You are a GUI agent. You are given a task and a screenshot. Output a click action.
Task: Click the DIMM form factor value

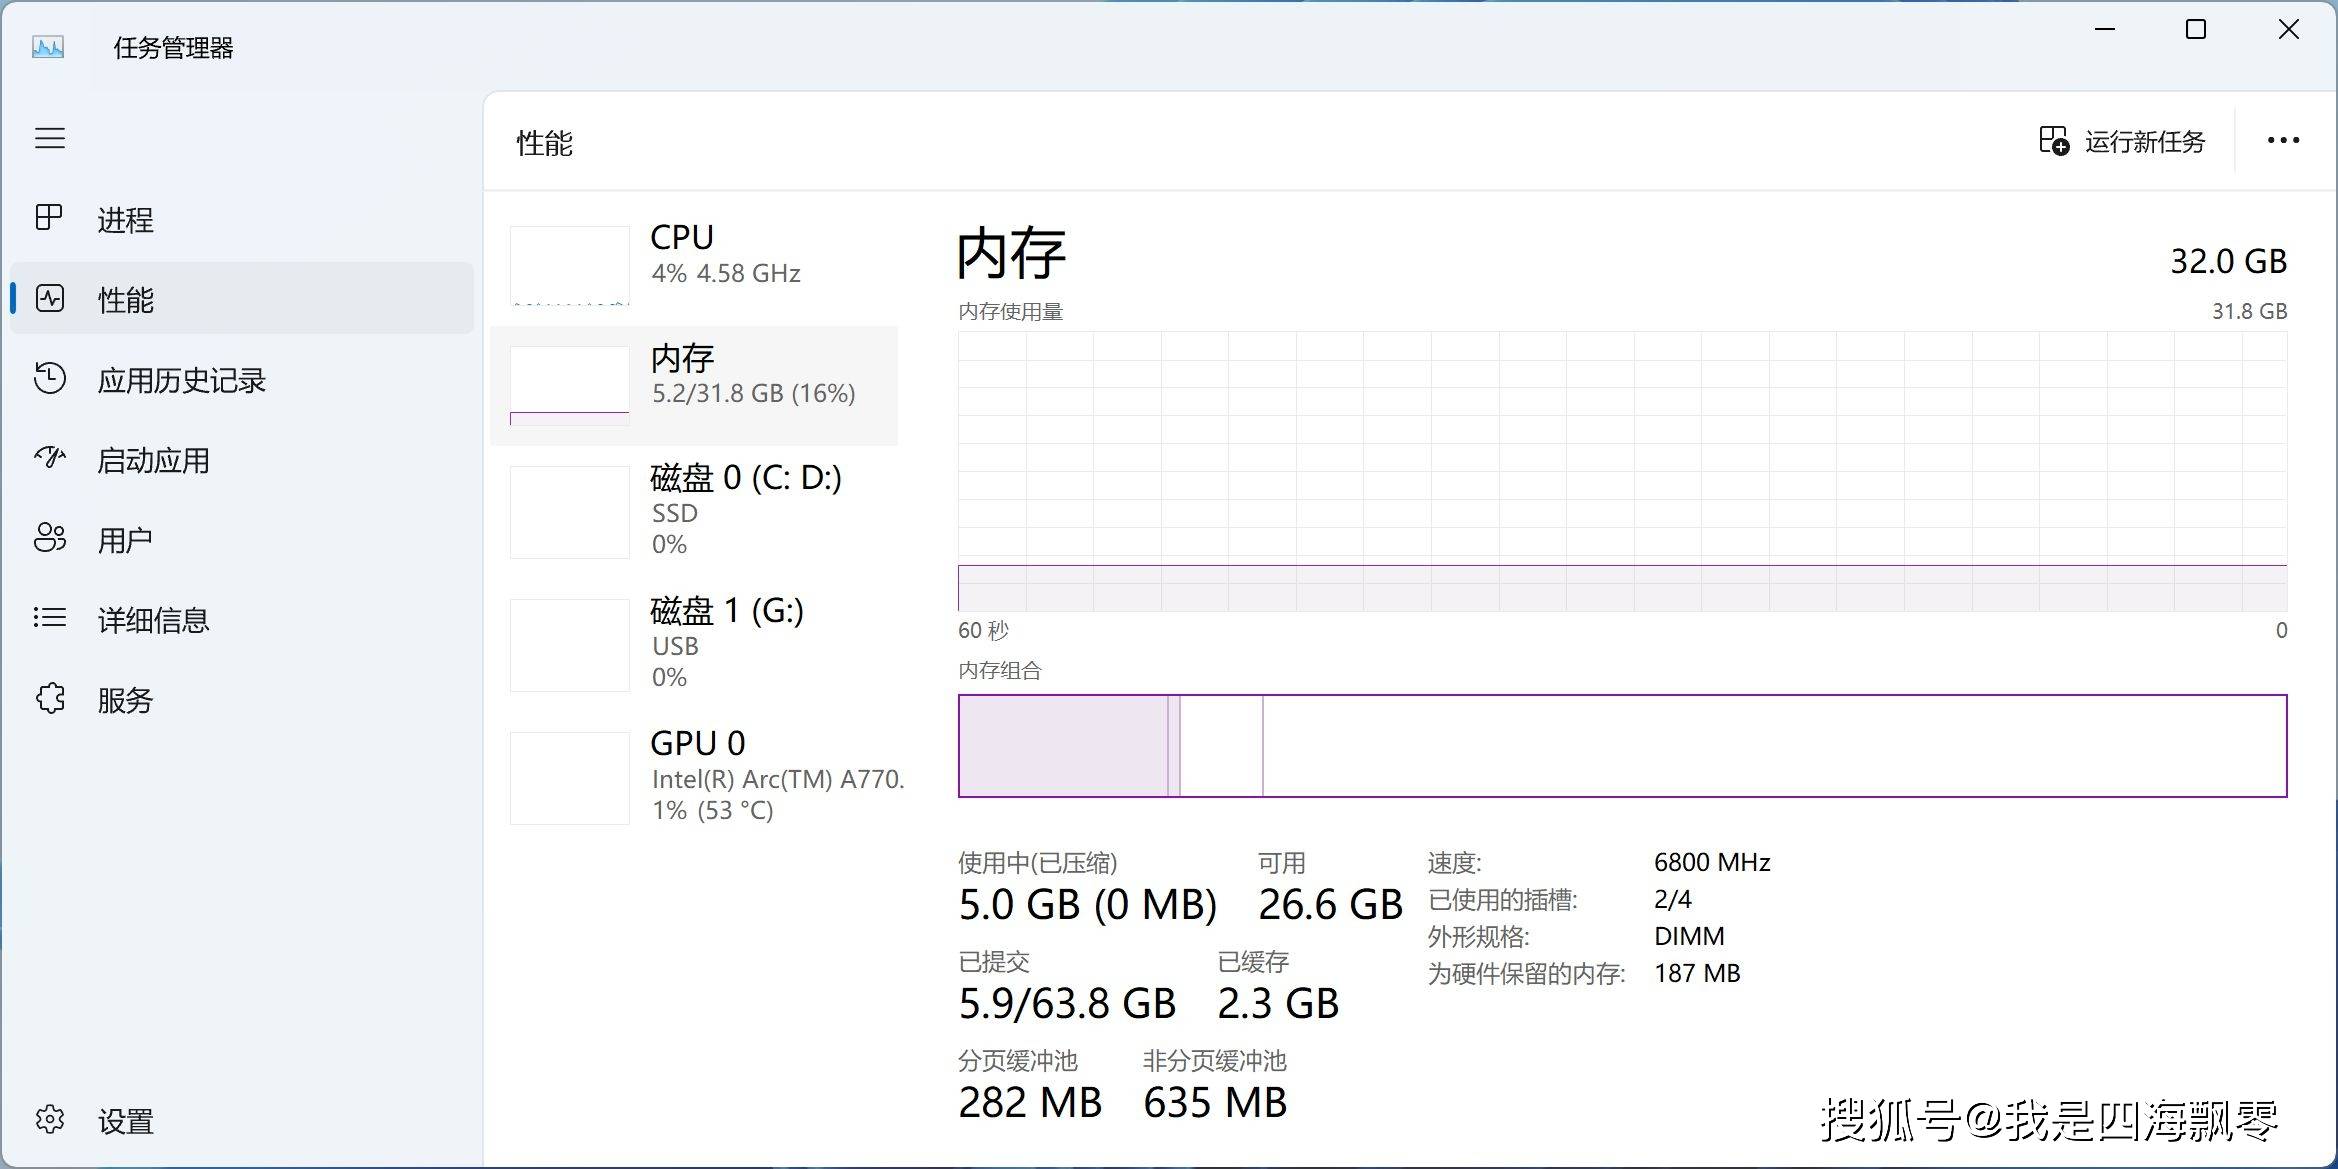1689,936
